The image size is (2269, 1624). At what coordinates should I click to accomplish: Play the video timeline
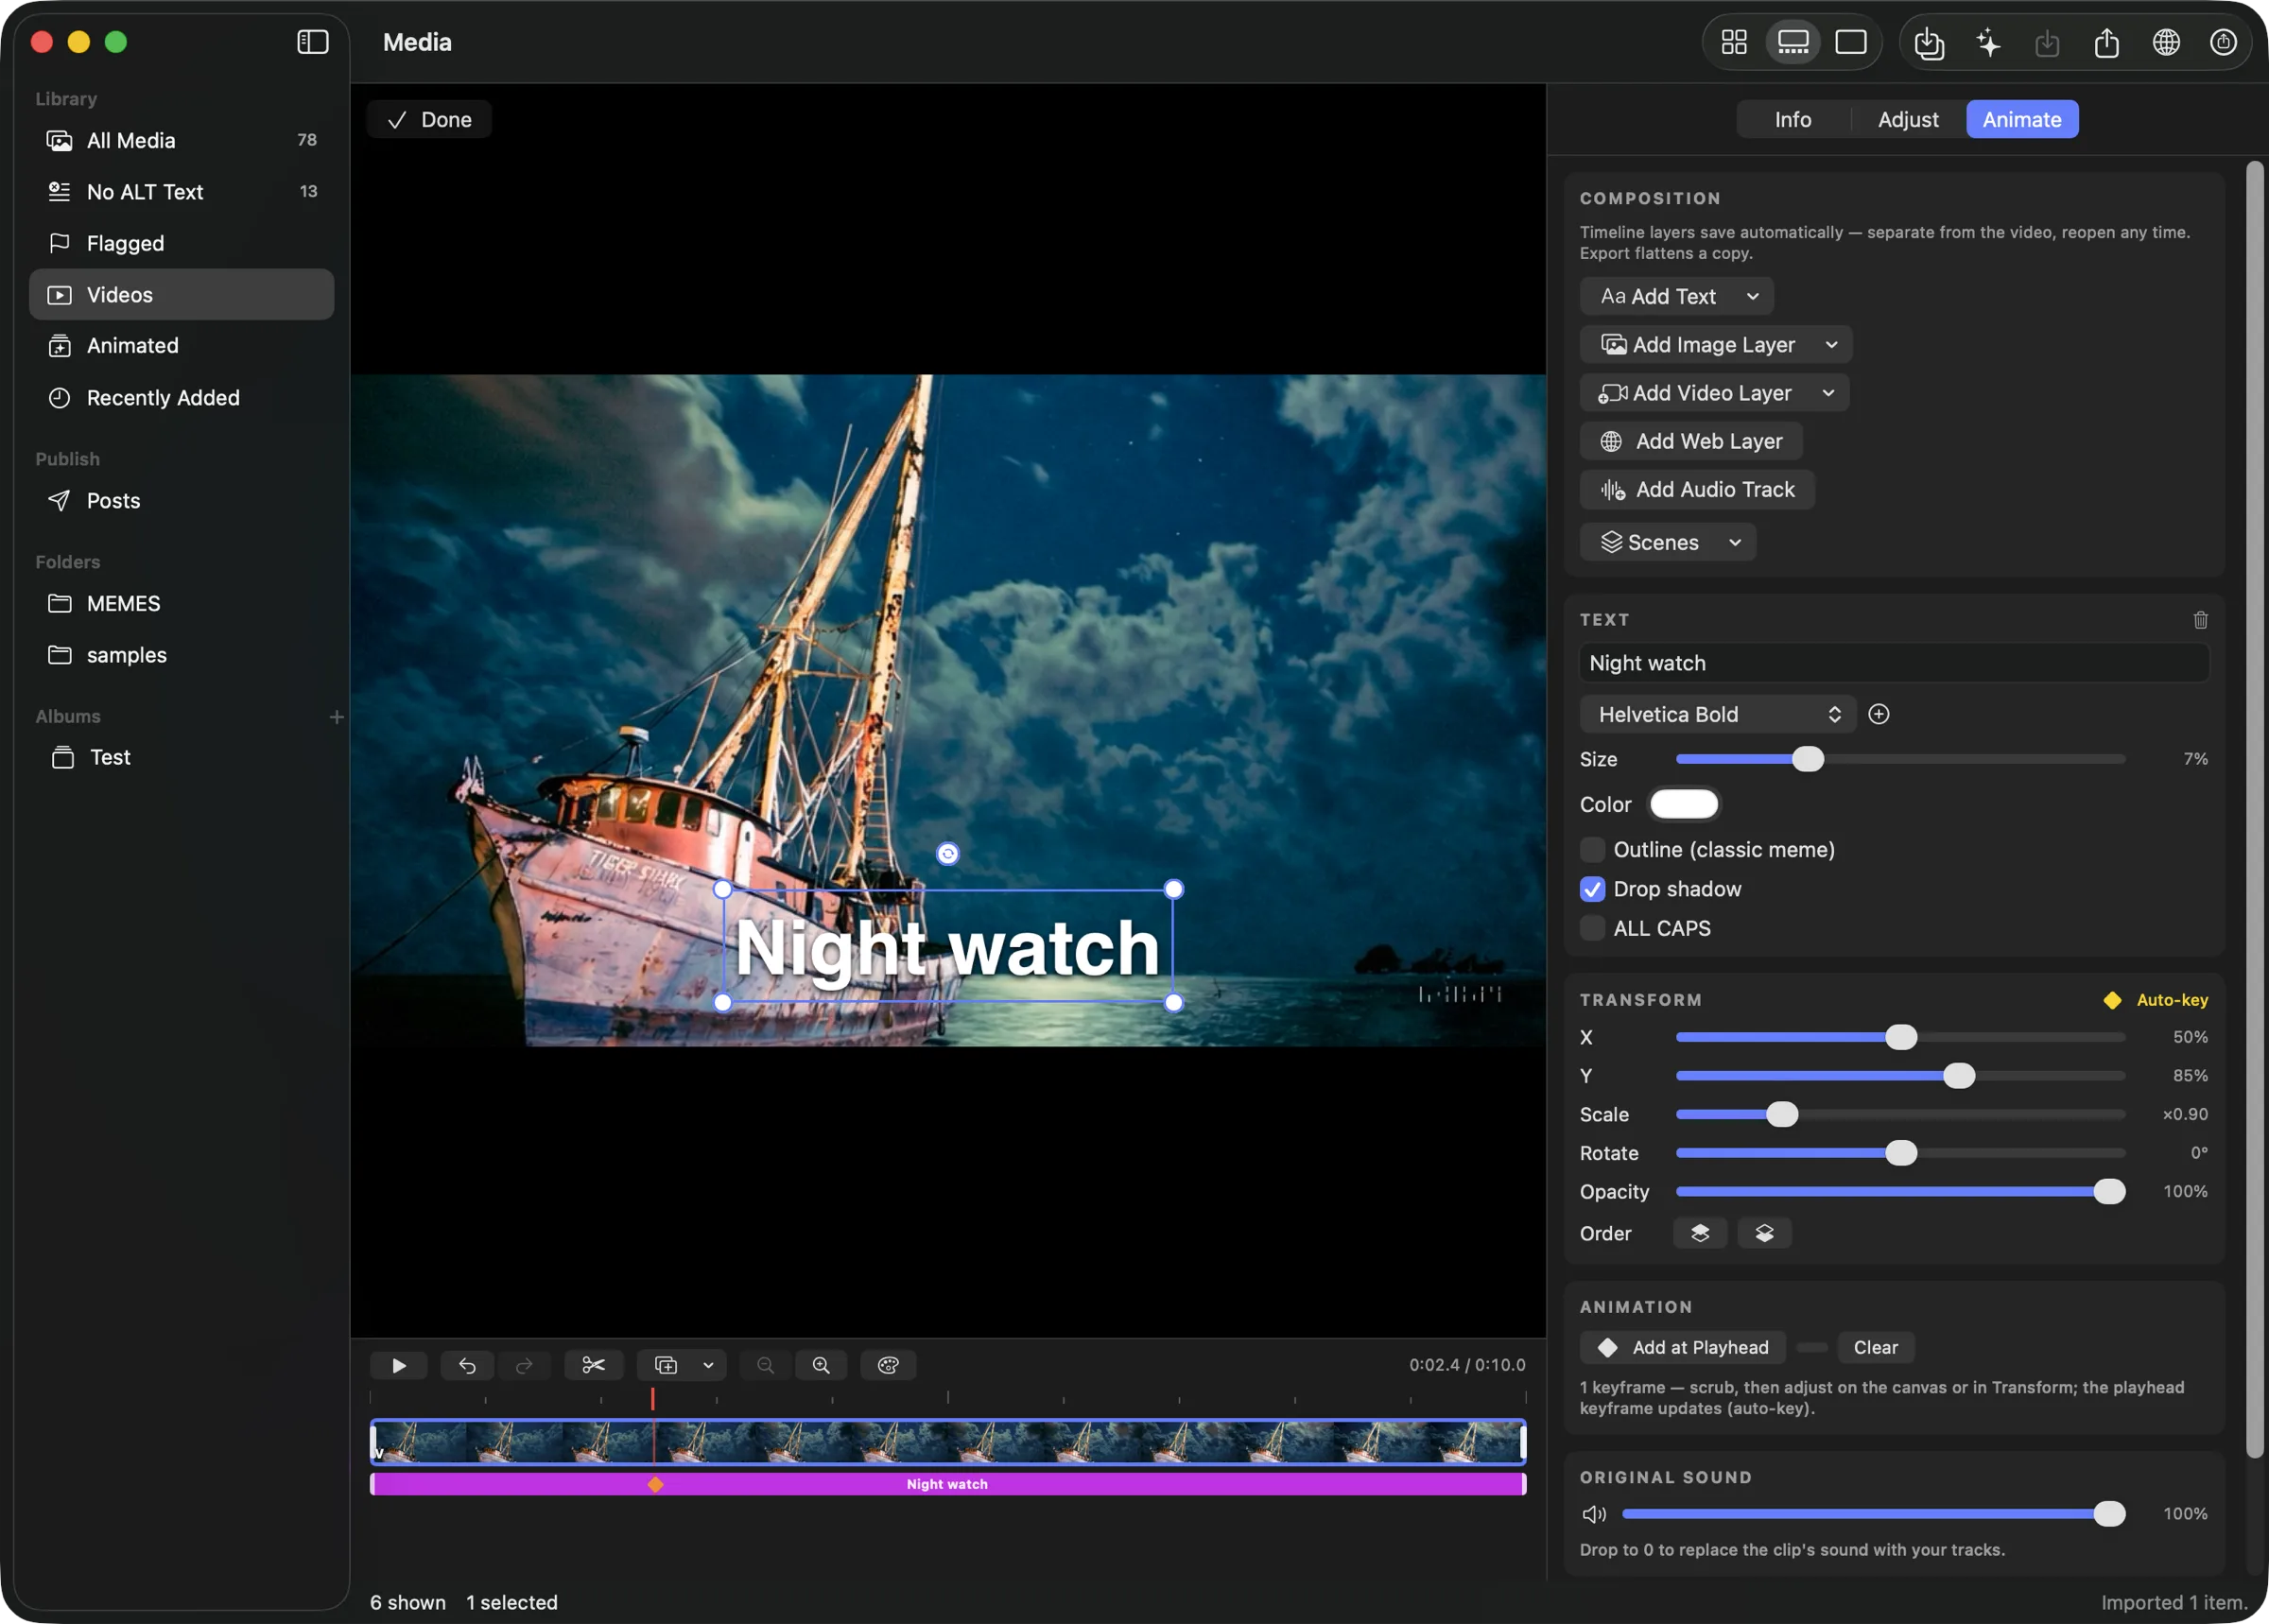pos(398,1365)
